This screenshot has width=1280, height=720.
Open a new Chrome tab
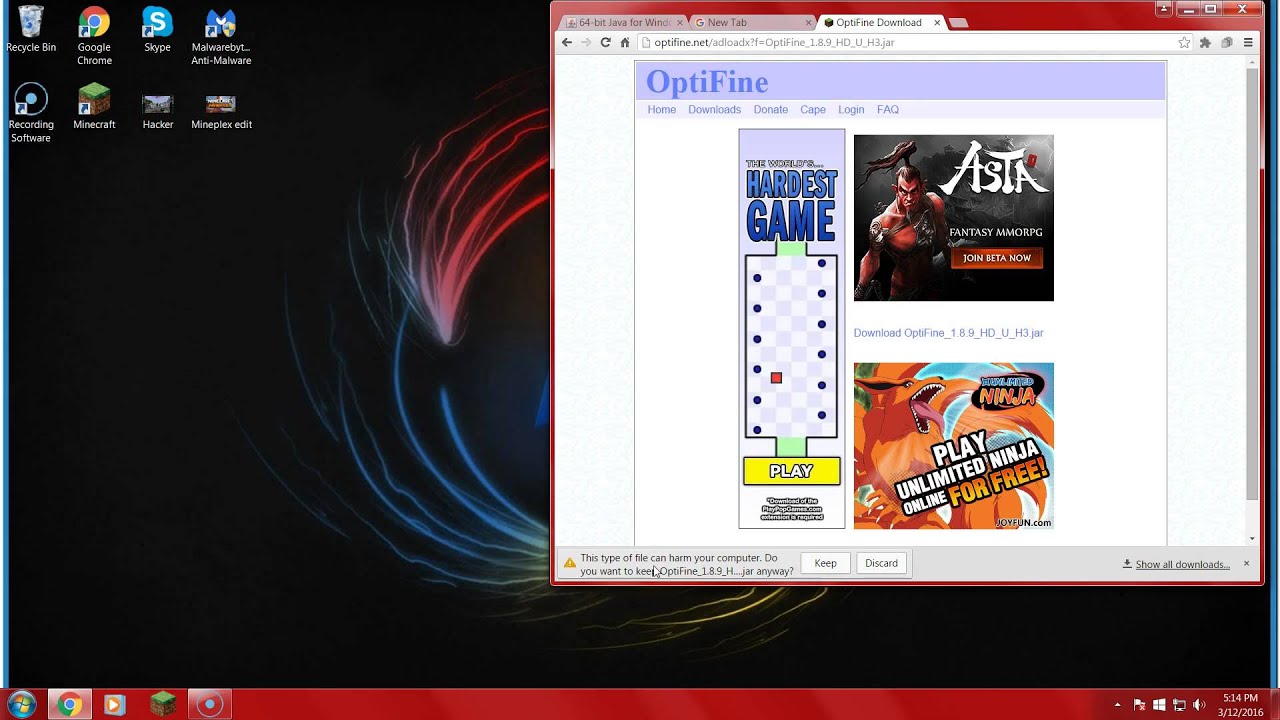click(958, 22)
